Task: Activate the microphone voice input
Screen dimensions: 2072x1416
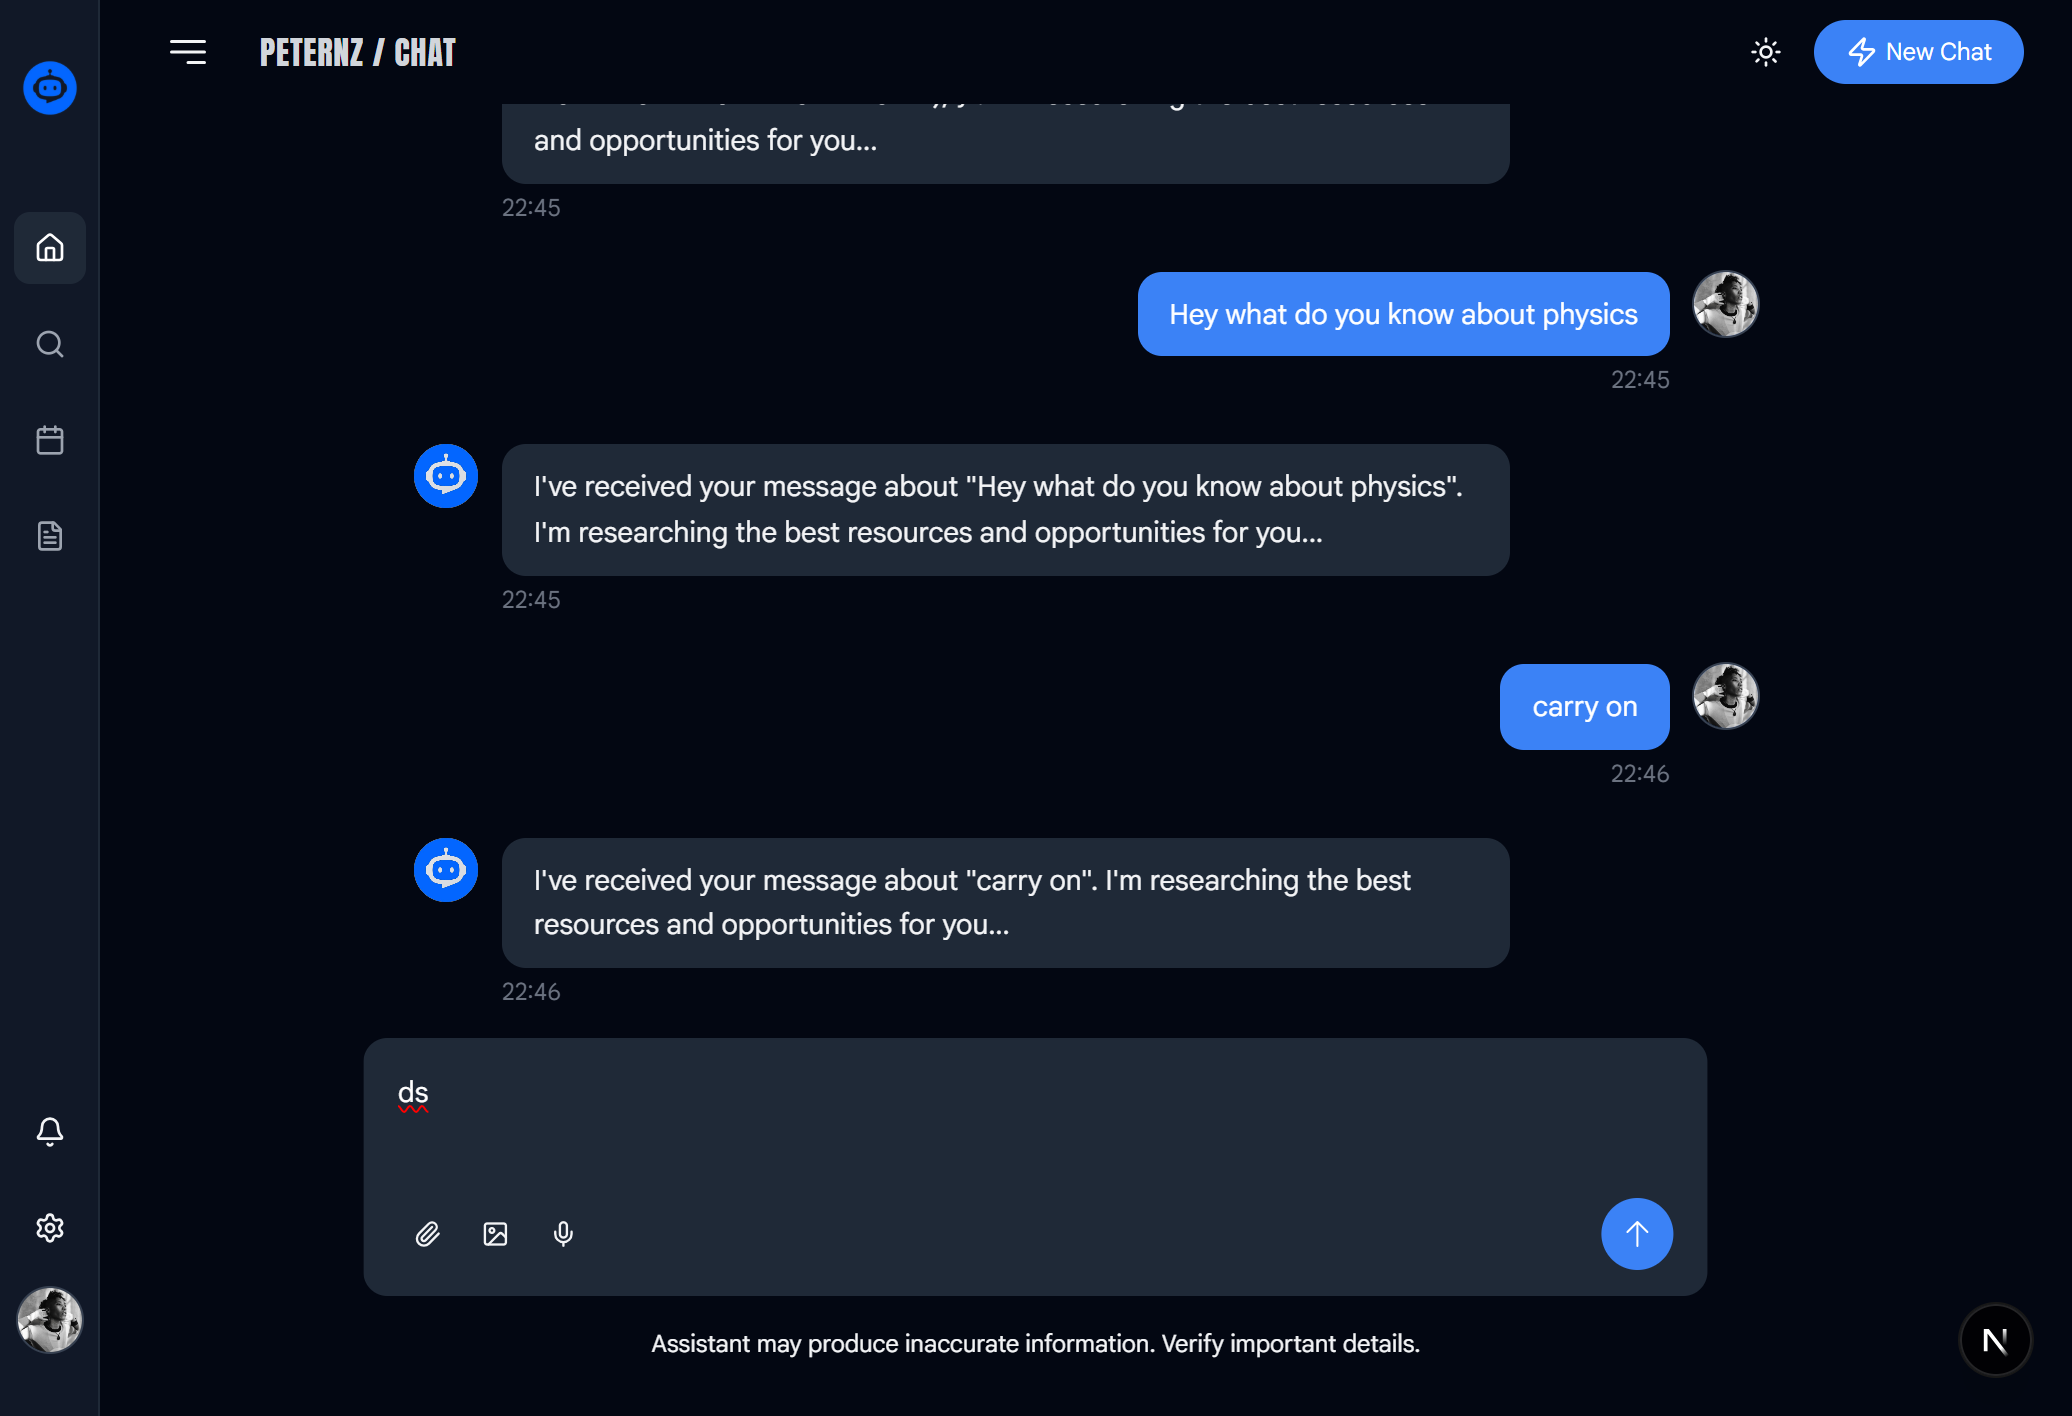Action: (x=563, y=1234)
